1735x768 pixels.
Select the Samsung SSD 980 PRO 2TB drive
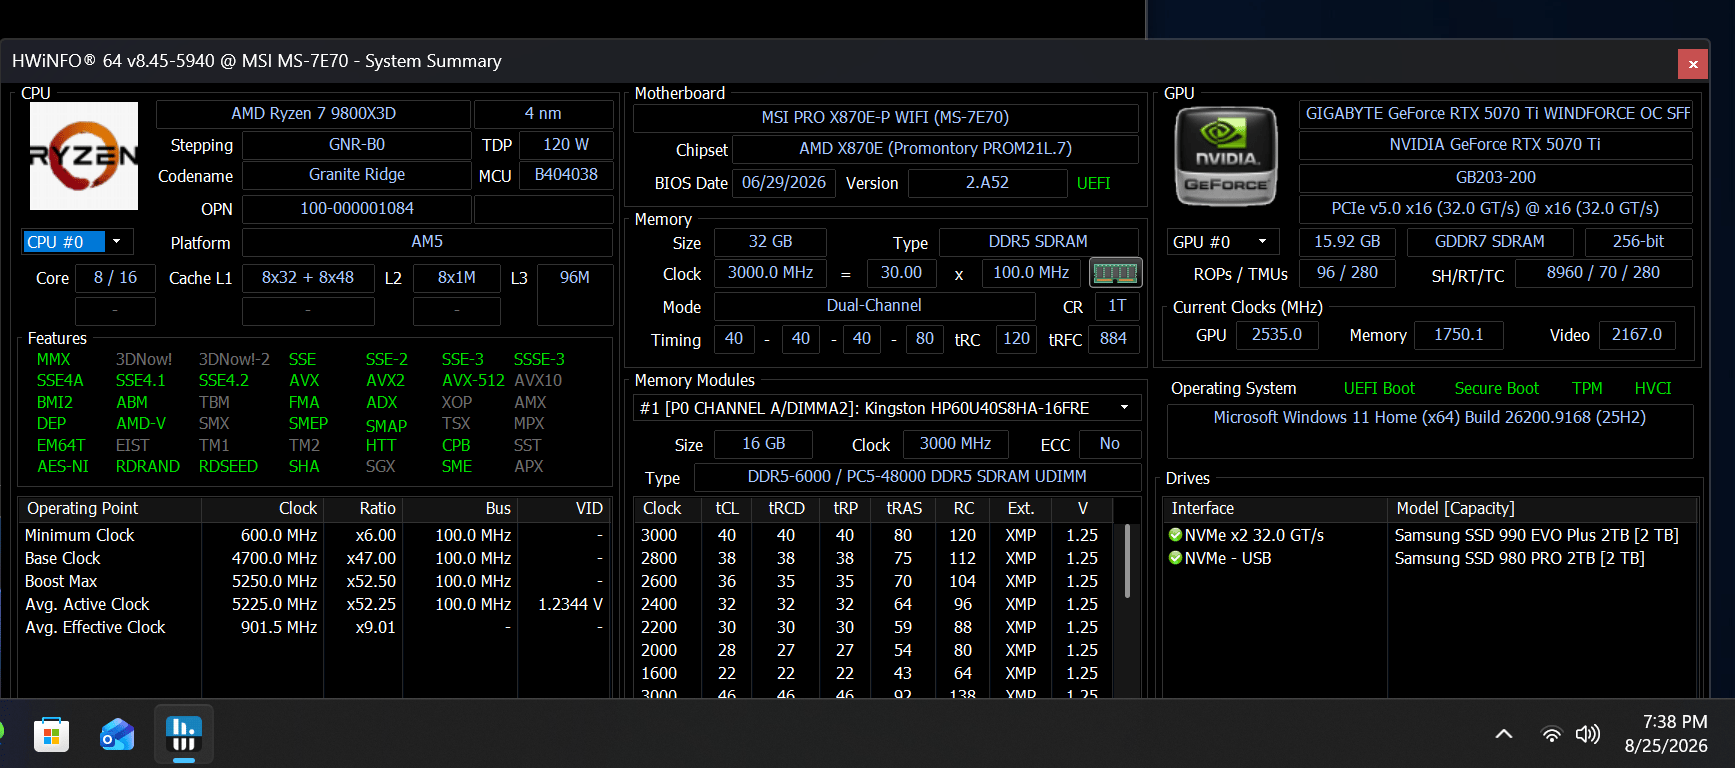tap(1520, 559)
